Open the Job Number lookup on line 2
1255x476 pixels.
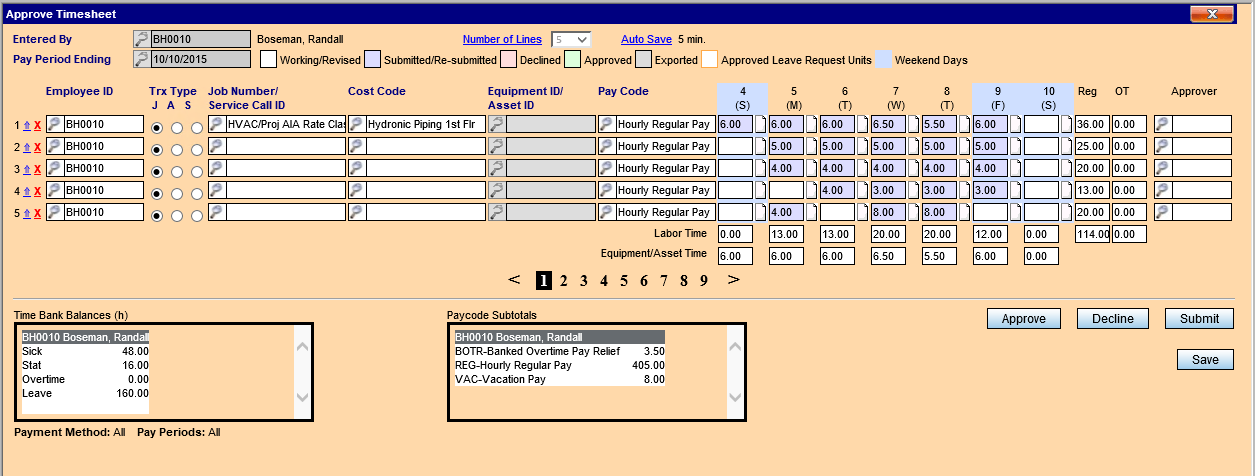[x=216, y=147]
